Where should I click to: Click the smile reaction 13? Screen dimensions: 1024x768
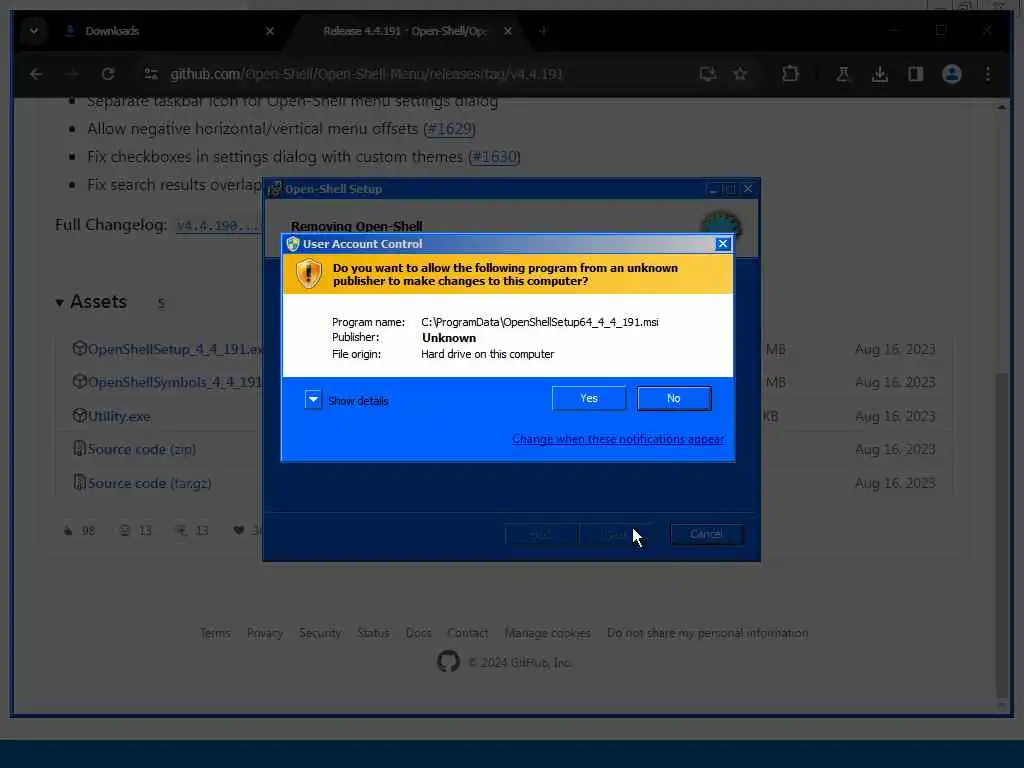click(136, 530)
